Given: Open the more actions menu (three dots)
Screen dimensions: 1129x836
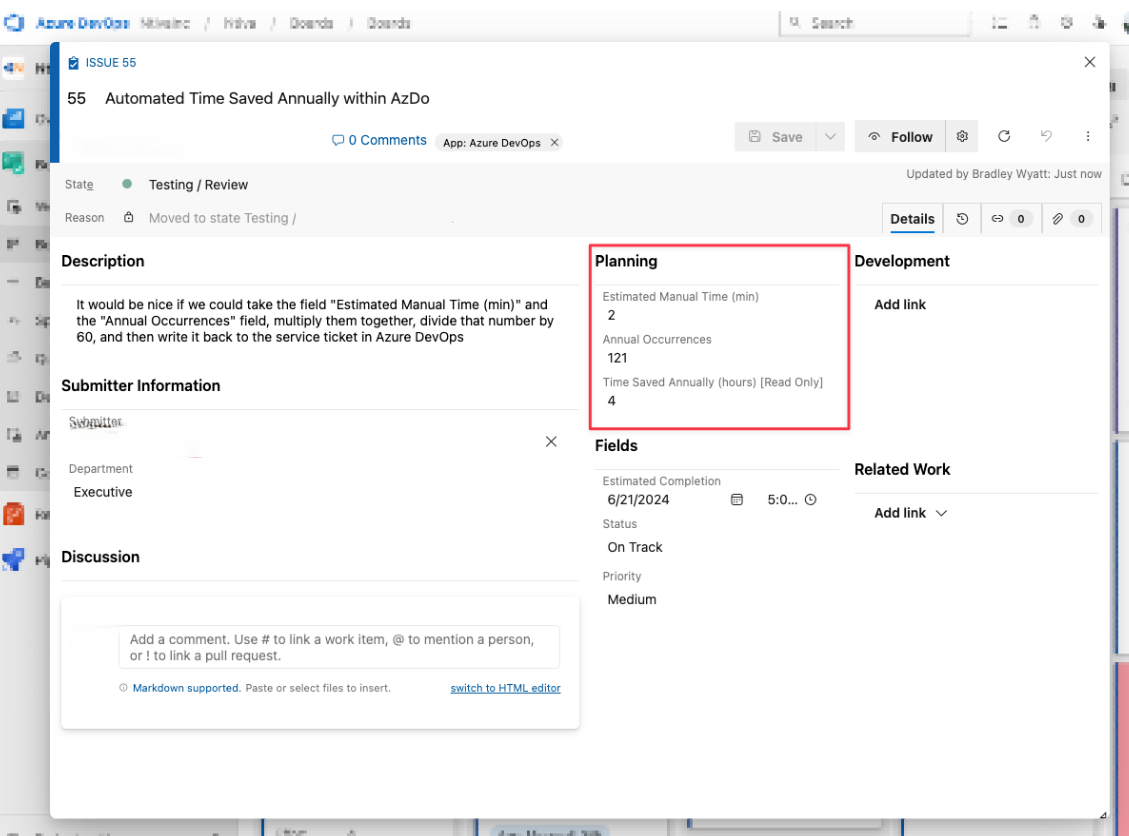Looking at the screenshot, I should click(1088, 136).
